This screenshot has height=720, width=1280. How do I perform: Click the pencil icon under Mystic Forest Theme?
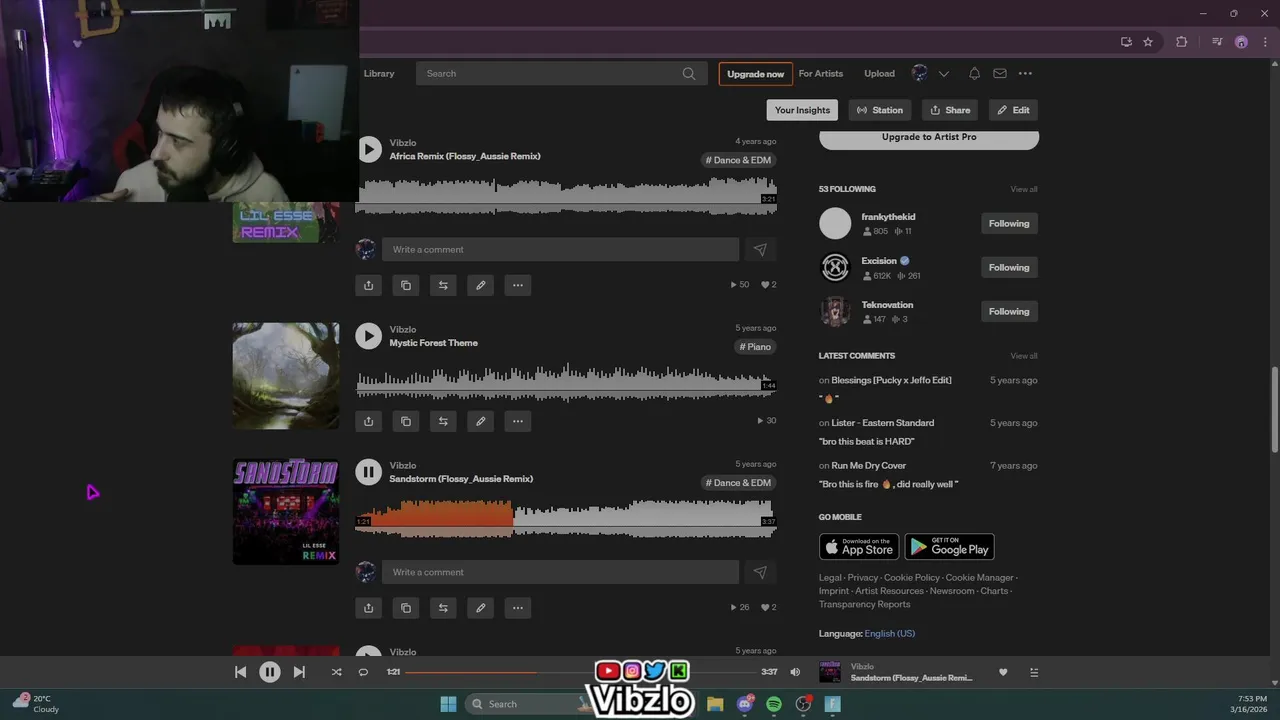click(480, 421)
